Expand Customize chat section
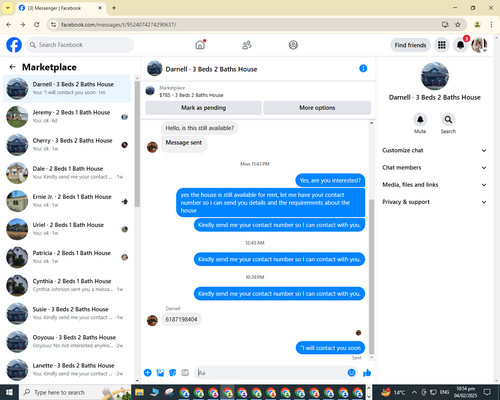This screenshot has width=500, height=400. point(434,150)
